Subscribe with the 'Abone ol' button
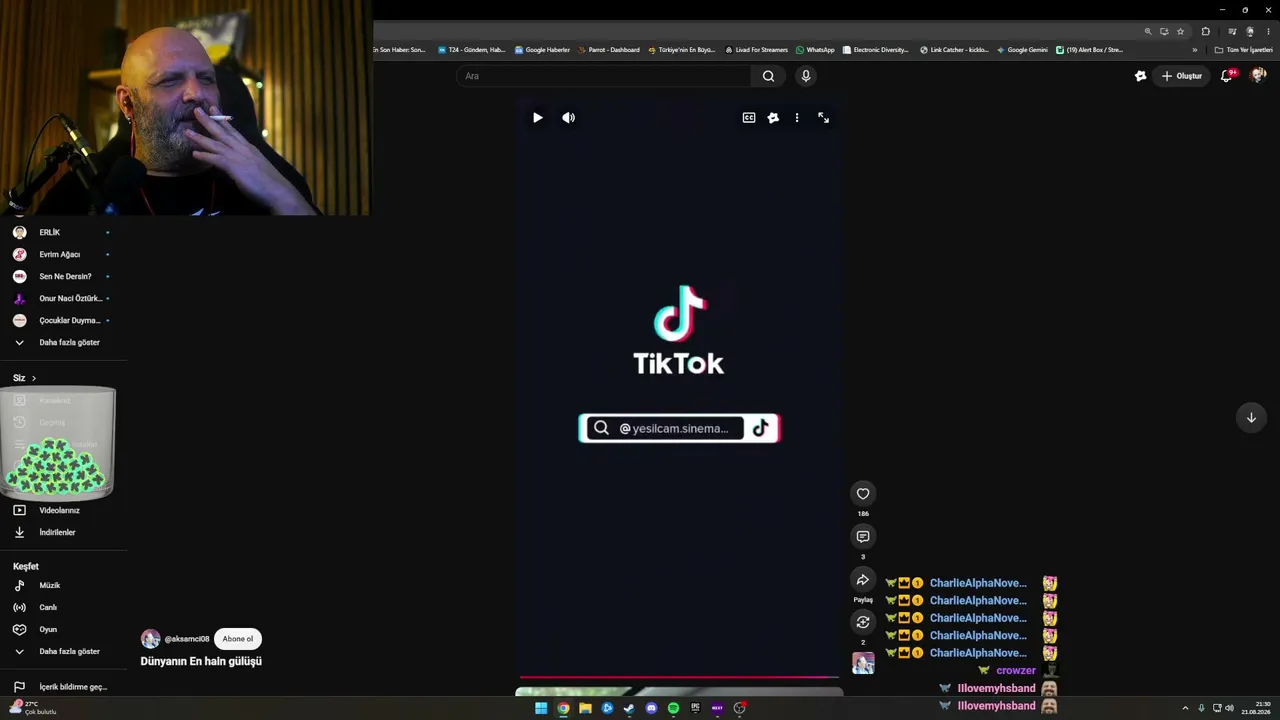Image resolution: width=1280 pixels, height=720 pixels. [238, 639]
